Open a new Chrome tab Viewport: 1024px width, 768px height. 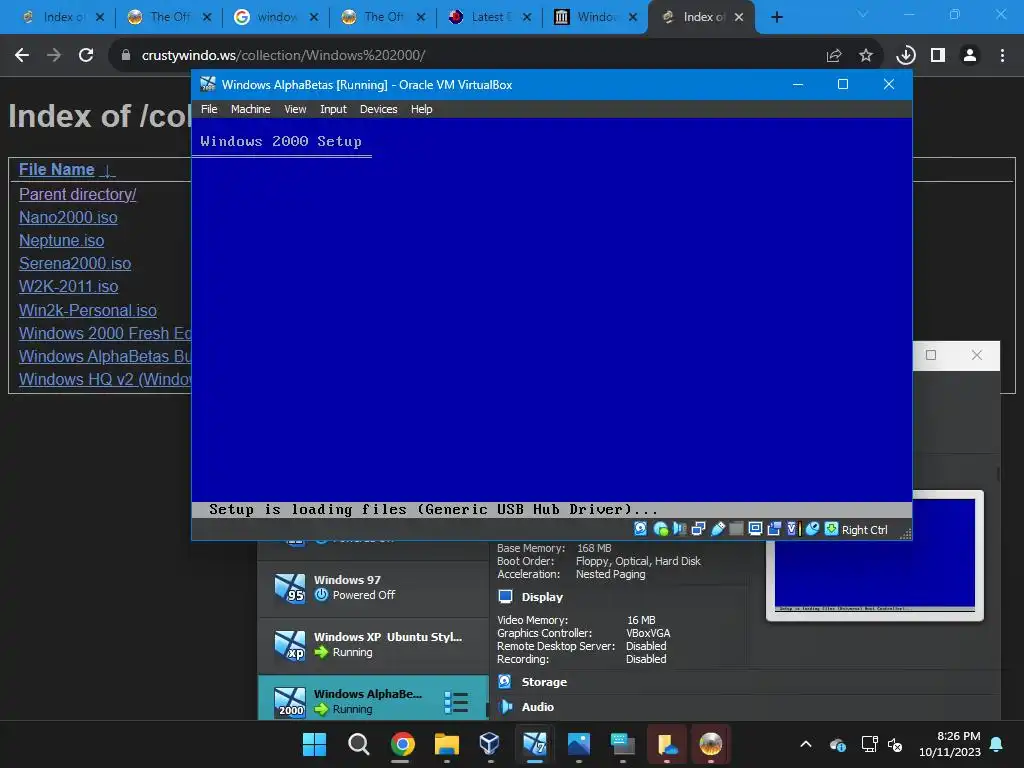pos(776,17)
